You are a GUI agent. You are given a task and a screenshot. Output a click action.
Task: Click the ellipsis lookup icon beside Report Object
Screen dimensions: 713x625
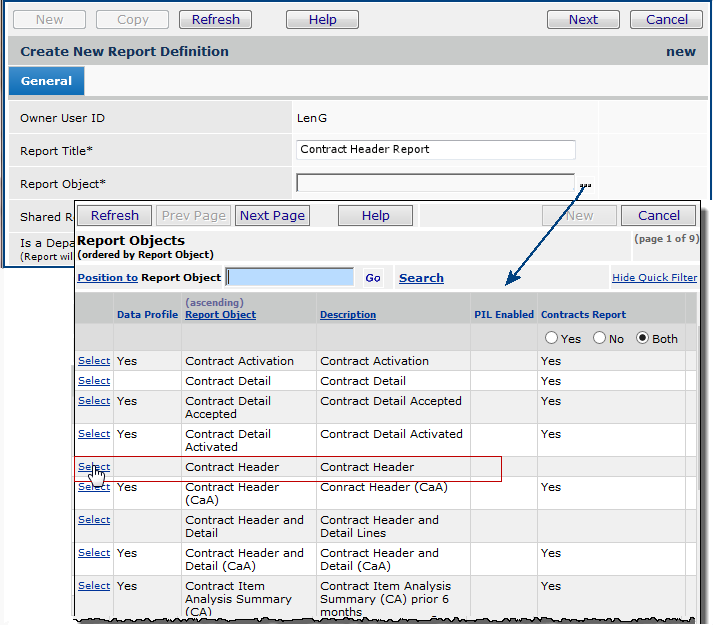click(x=585, y=185)
